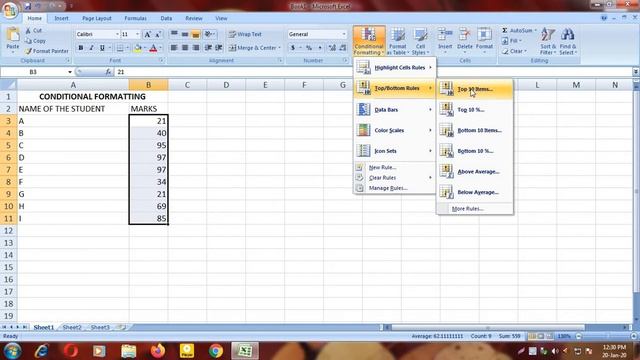Switch to Sheet2 tab
Screen dimensions: 640x360
pyautogui.click(x=72, y=327)
